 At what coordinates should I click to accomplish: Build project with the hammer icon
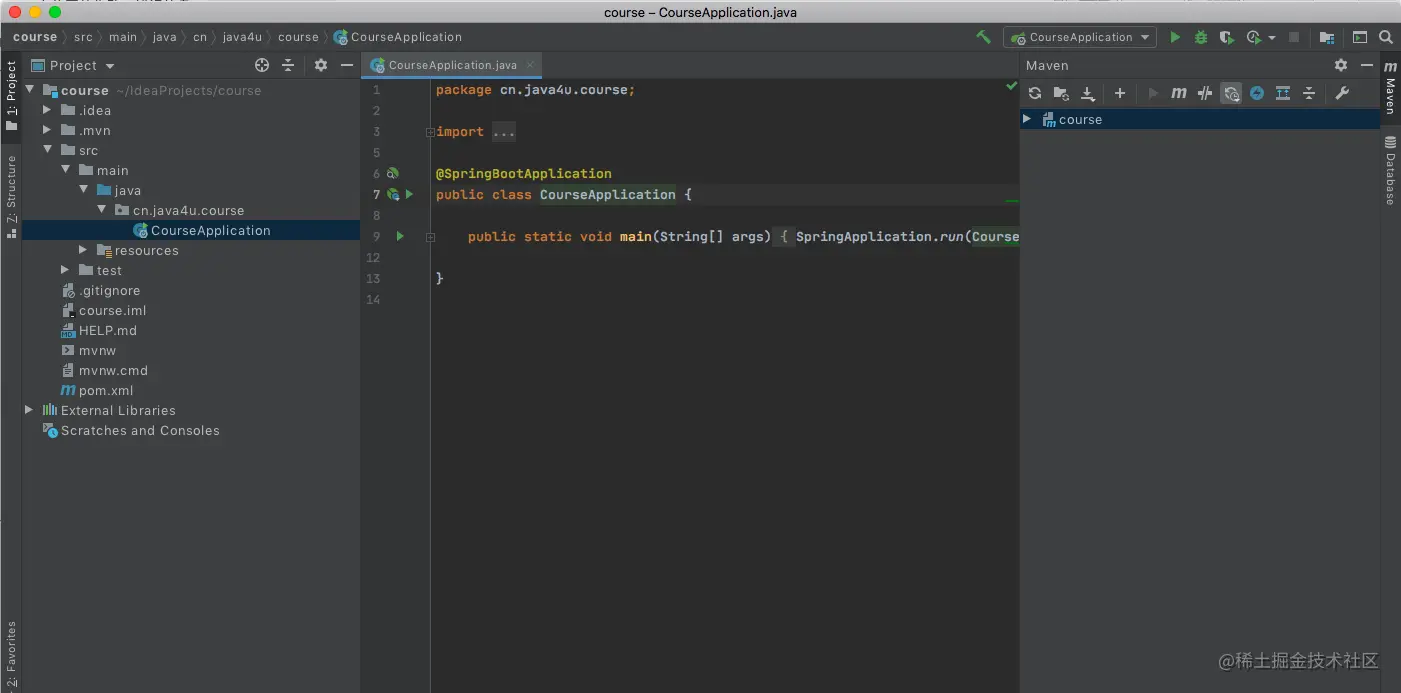[983, 37]
